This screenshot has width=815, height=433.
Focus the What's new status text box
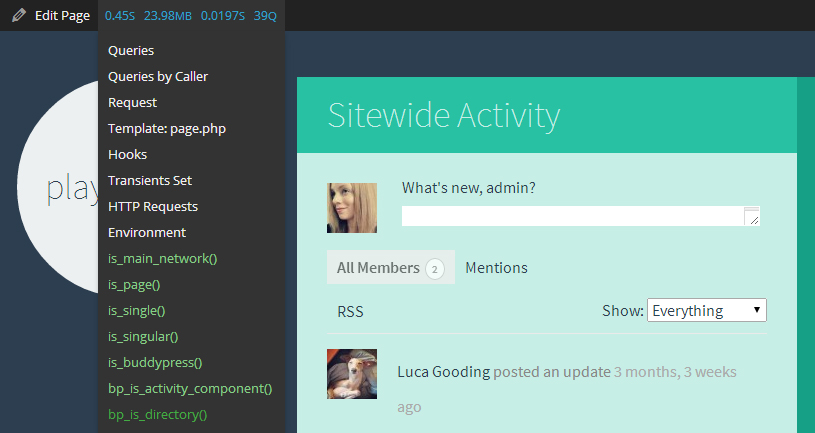click(x=581, y=216)
